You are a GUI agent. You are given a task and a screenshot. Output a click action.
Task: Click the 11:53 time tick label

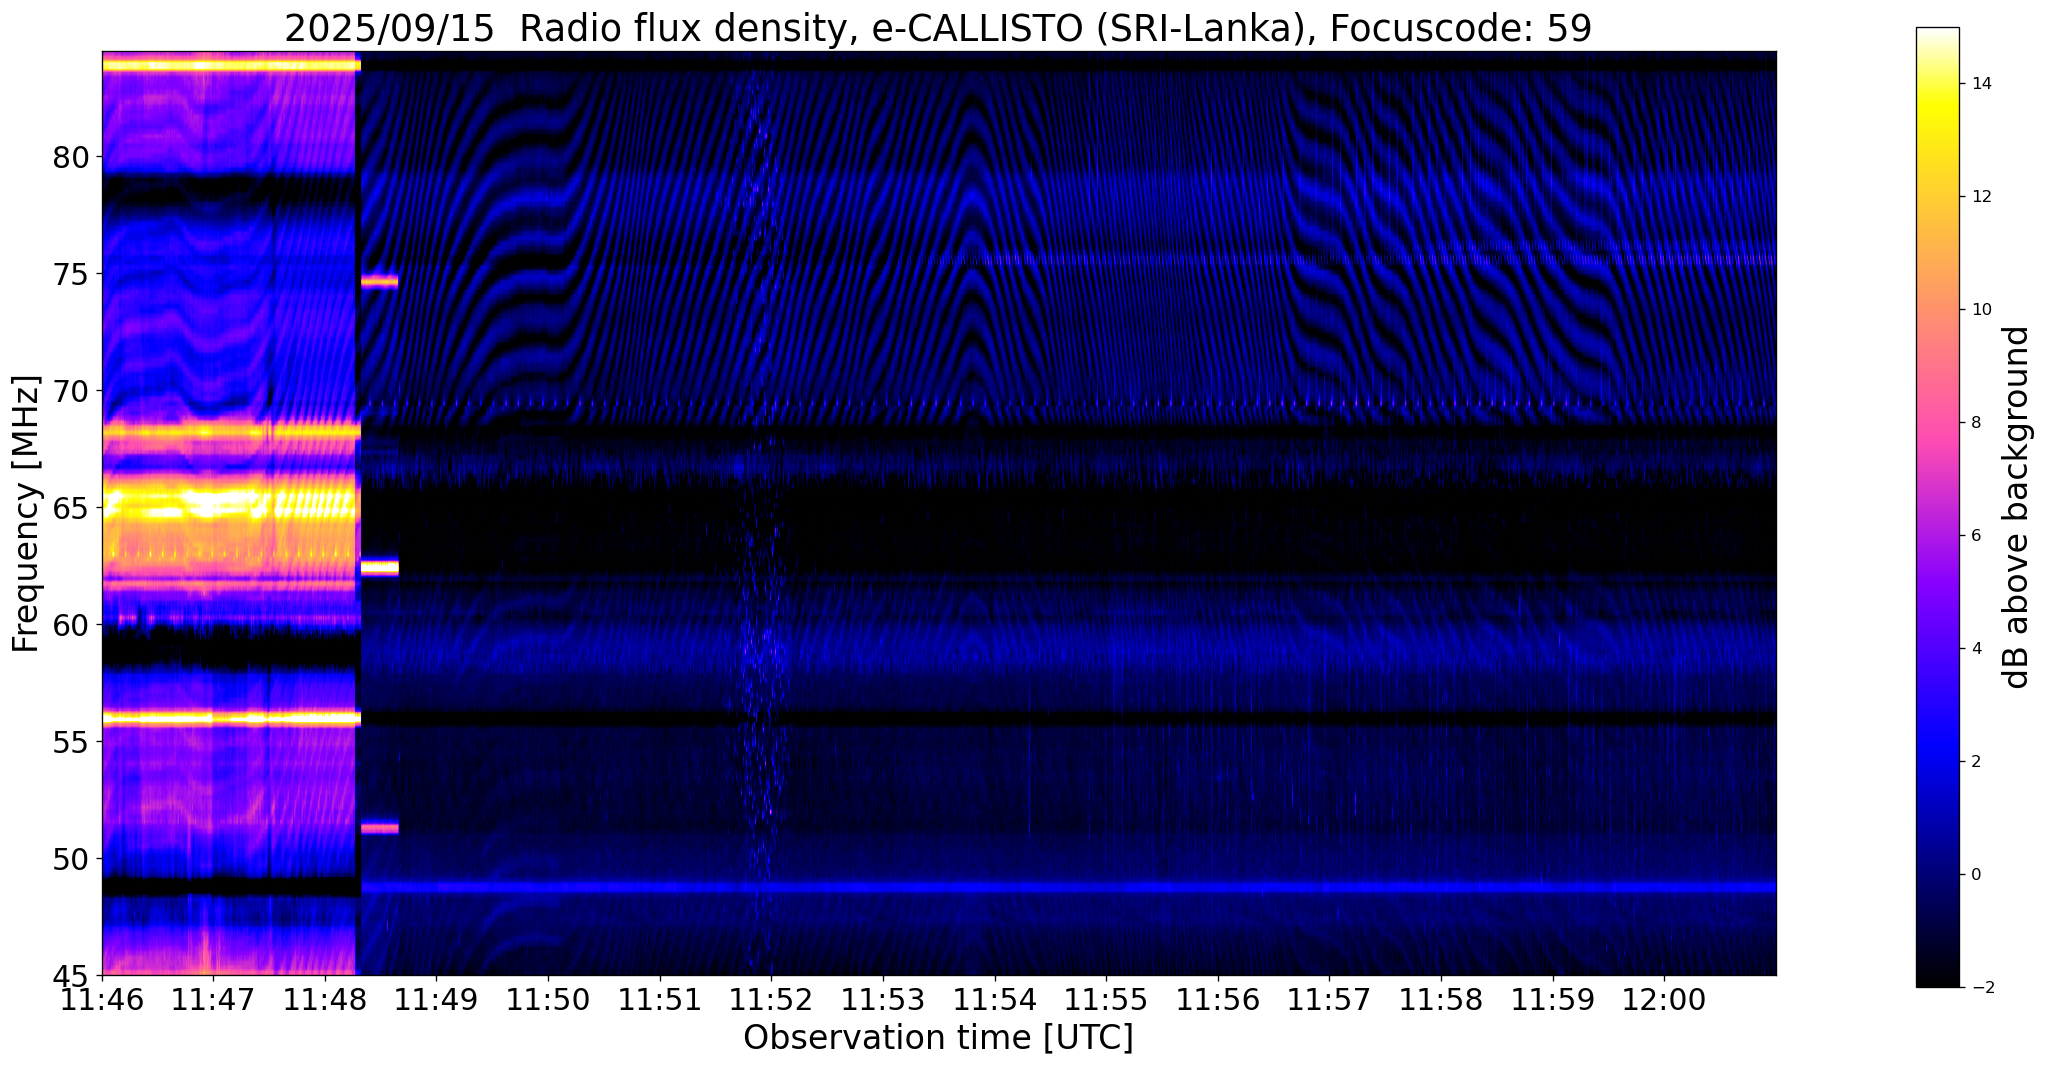[x=883, y=1000]
